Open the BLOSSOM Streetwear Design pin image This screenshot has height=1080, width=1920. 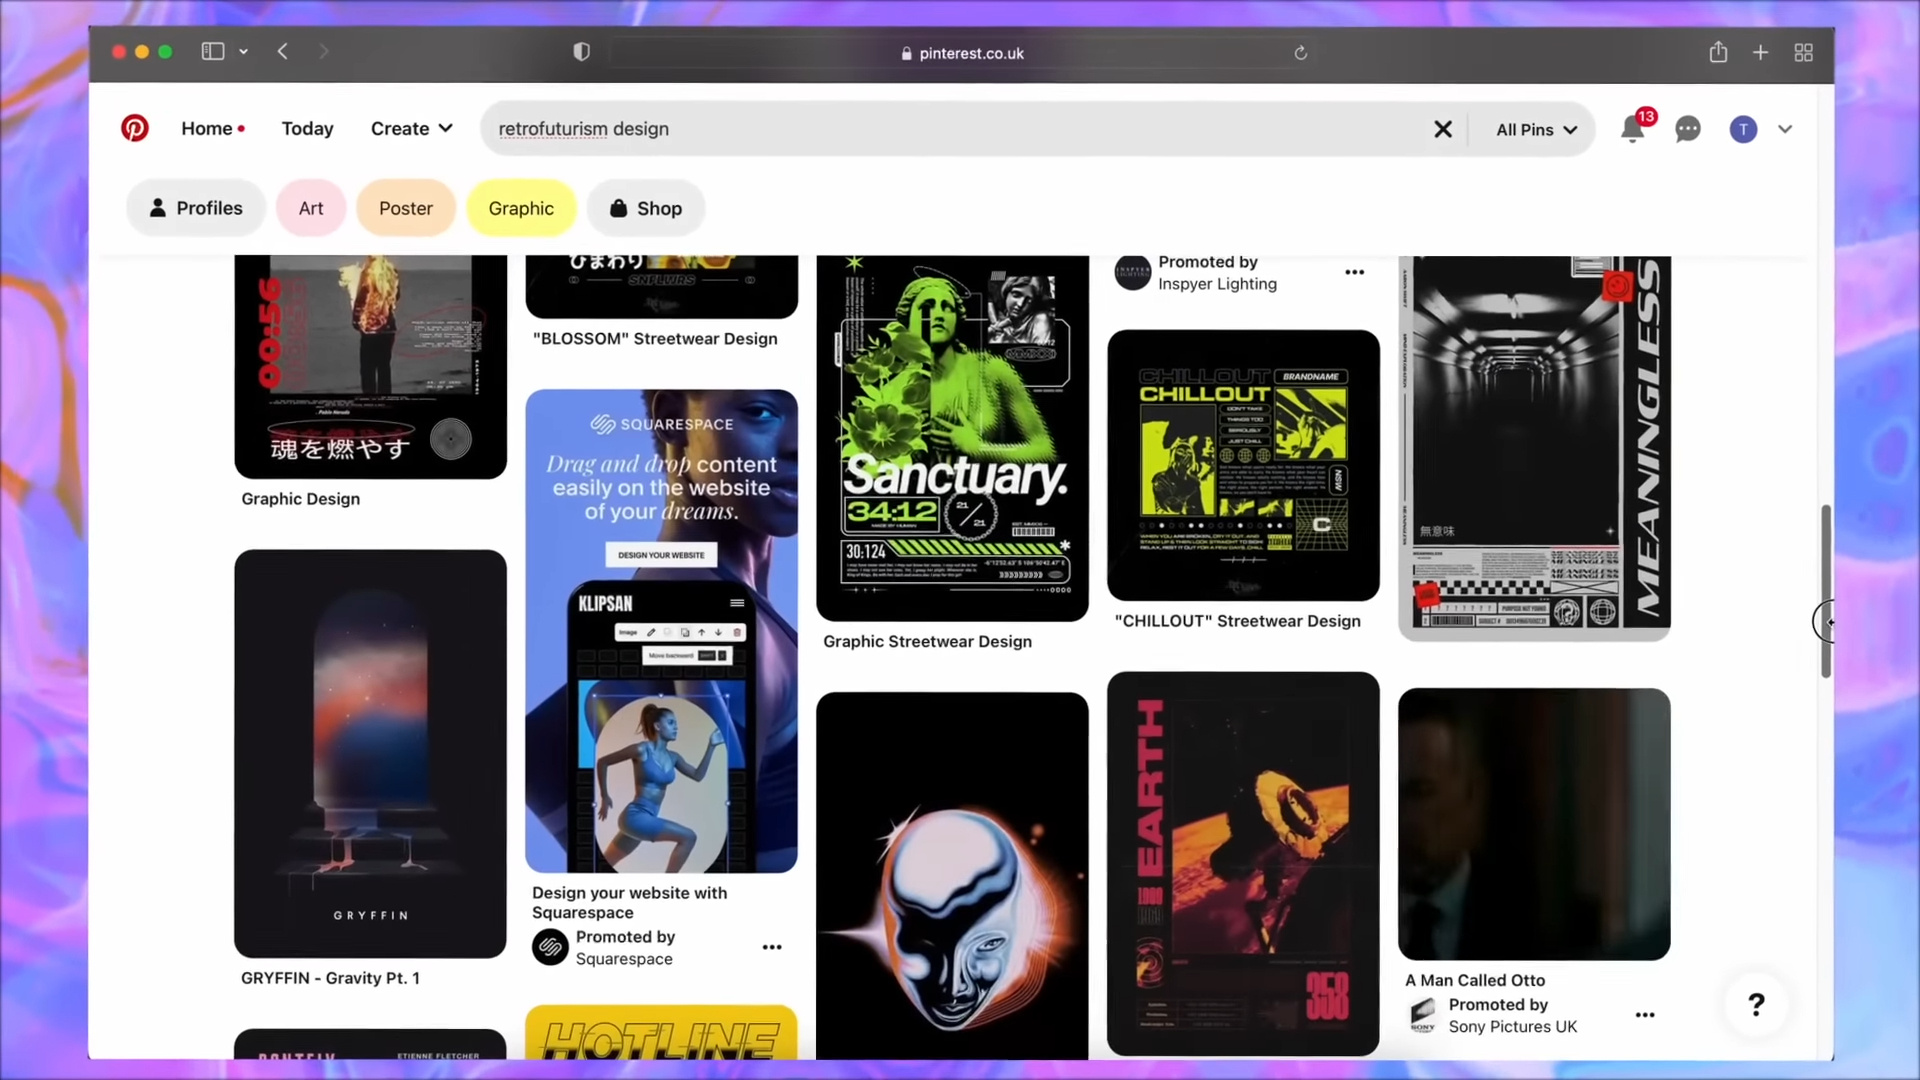pos(661,287)
